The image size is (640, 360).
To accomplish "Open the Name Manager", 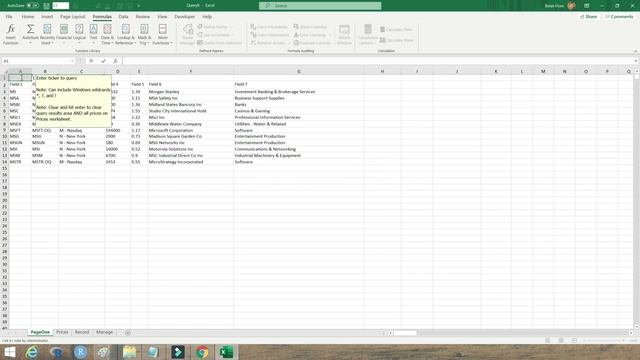I will tap(187, 34).
